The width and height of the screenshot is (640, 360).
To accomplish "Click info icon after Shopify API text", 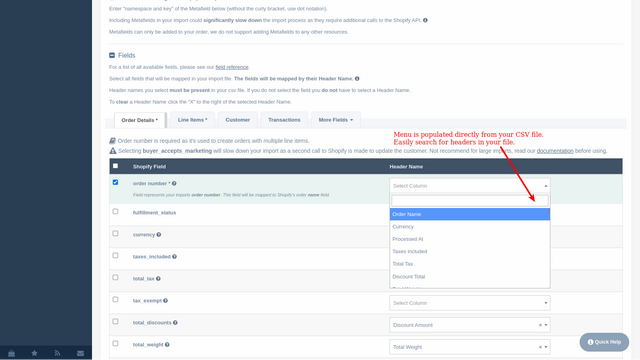I will tap(425, 20).
